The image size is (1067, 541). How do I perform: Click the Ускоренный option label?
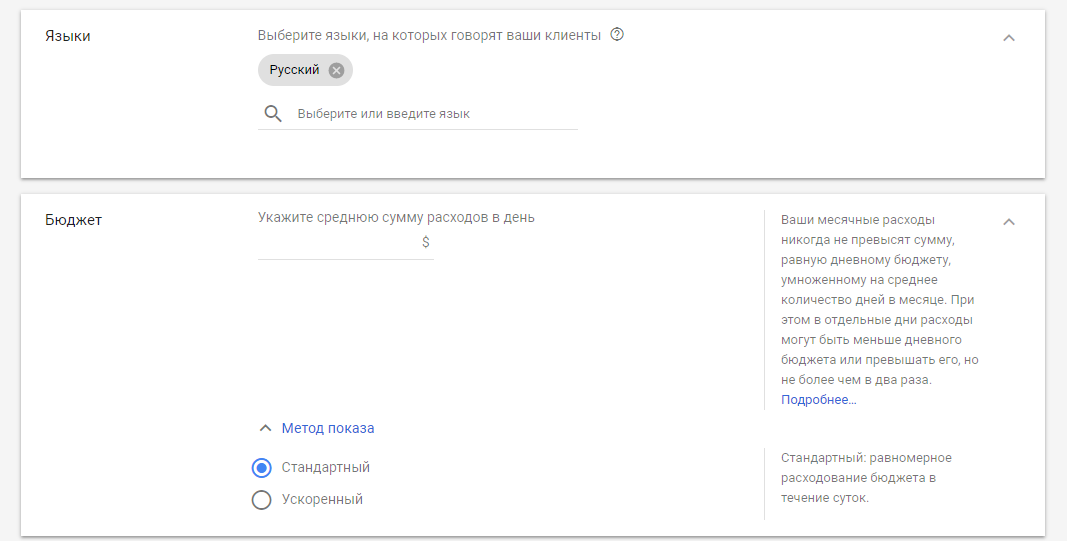click(322, 500)
